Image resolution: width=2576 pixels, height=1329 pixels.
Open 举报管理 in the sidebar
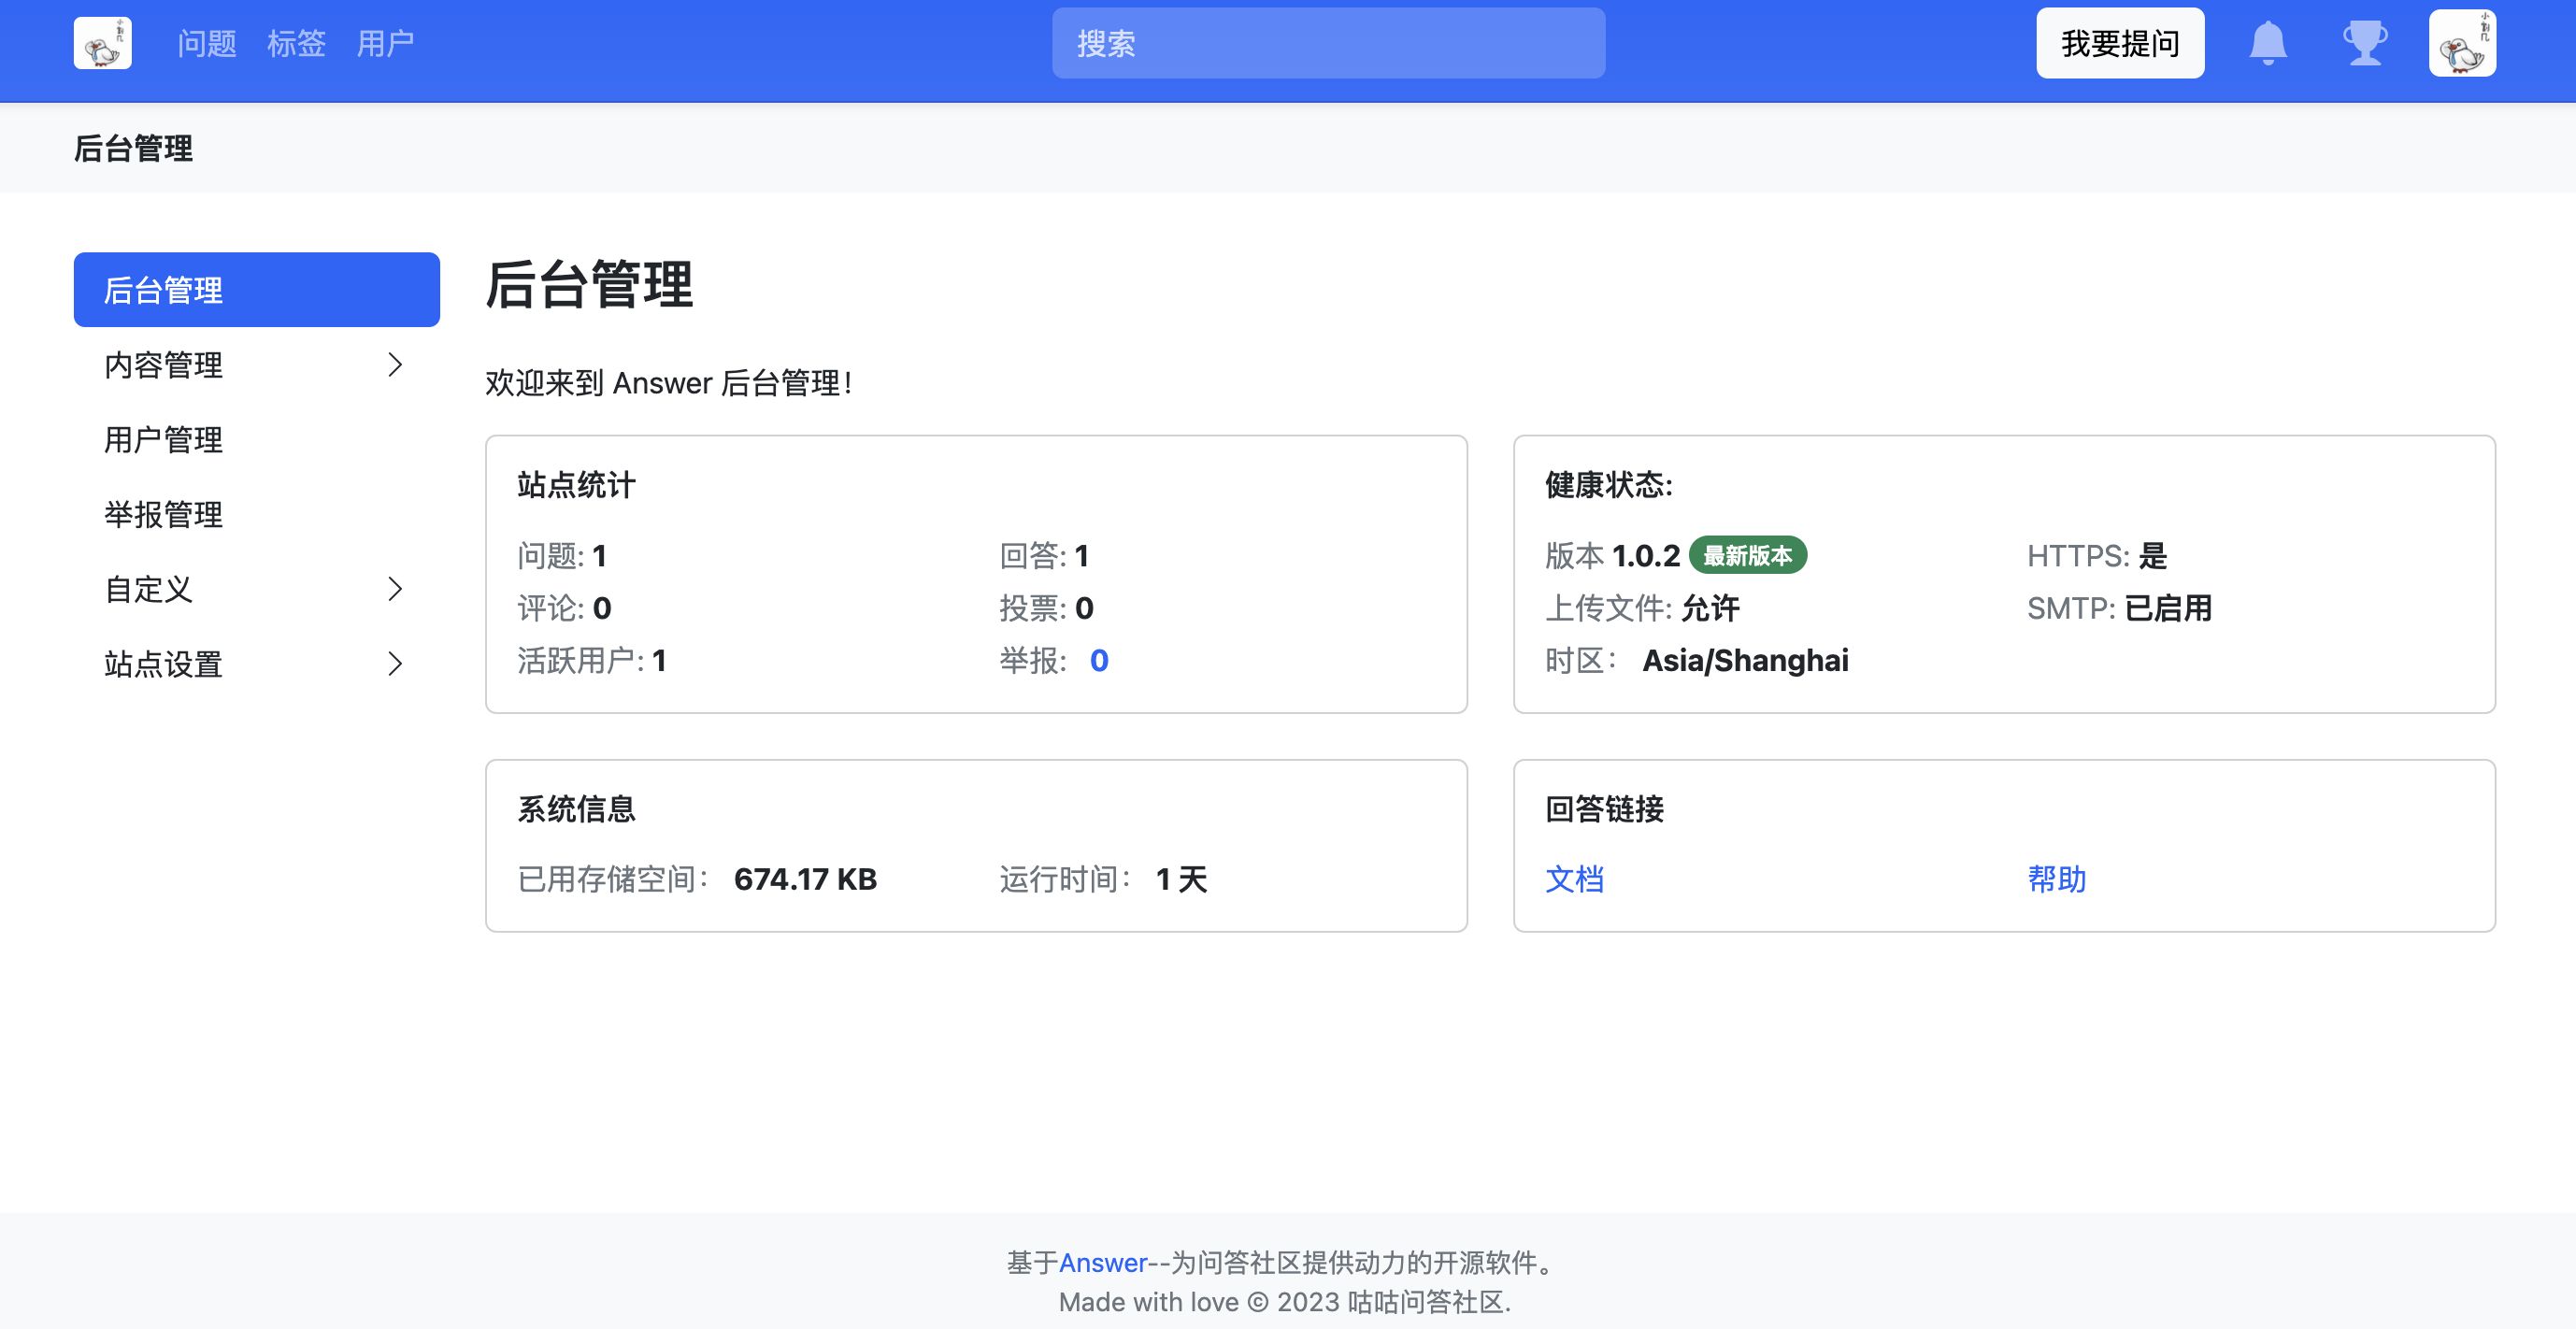[x=164, y=515]
